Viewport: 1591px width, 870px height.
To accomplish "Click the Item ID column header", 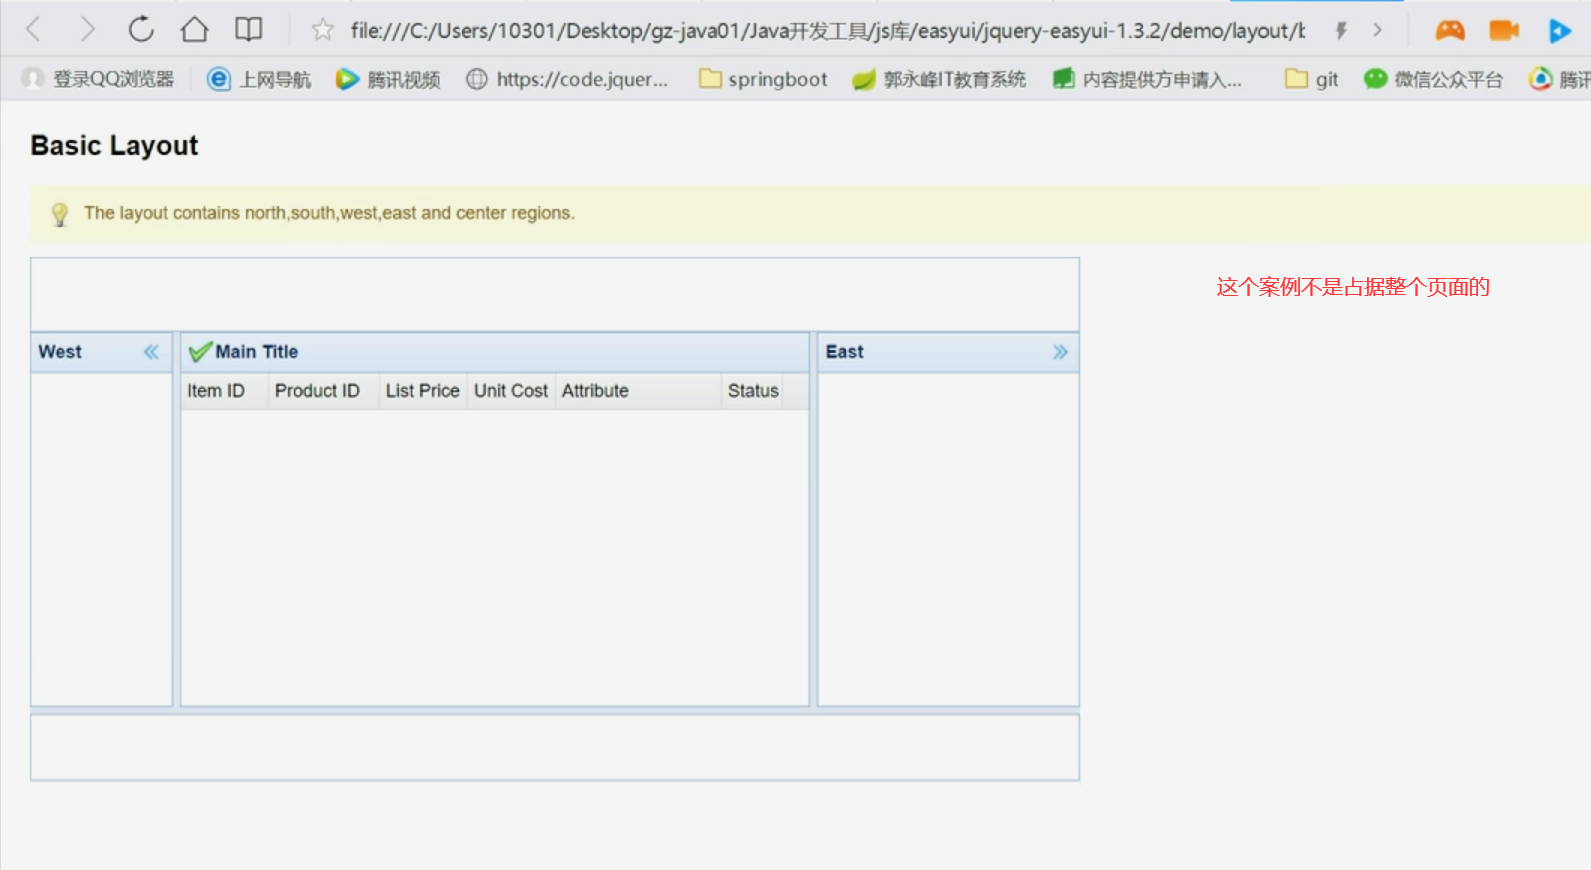I will 224,391.
